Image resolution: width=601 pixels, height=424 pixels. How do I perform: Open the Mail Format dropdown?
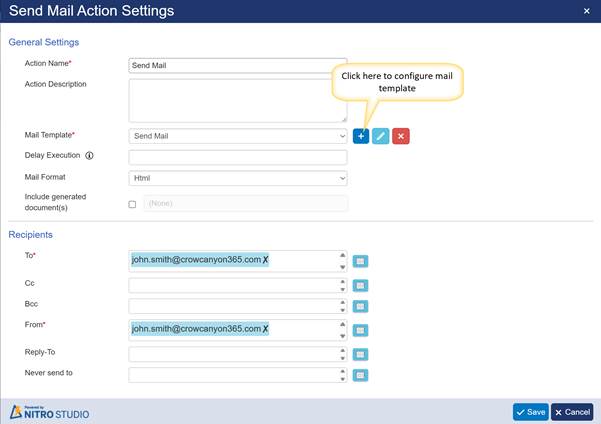238,178
